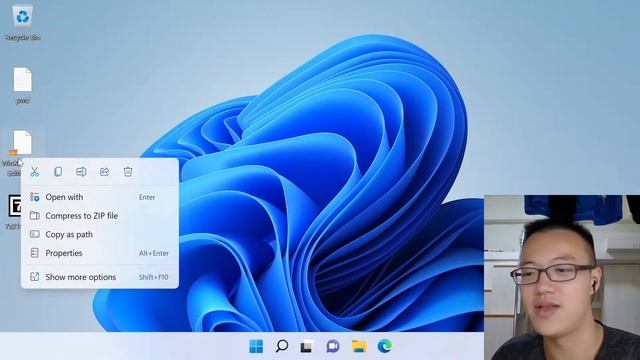This screenshot has height=360, width=640.
Task: Launch the Chat icon on taskbar
Action: [x=333, y=347]
